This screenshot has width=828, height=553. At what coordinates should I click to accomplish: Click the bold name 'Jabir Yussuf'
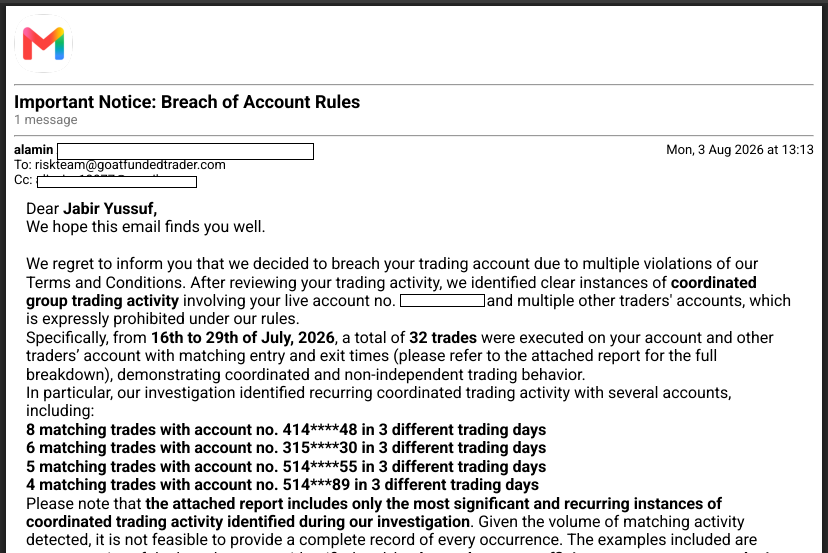pyautogui.click(x=110, y=209)
